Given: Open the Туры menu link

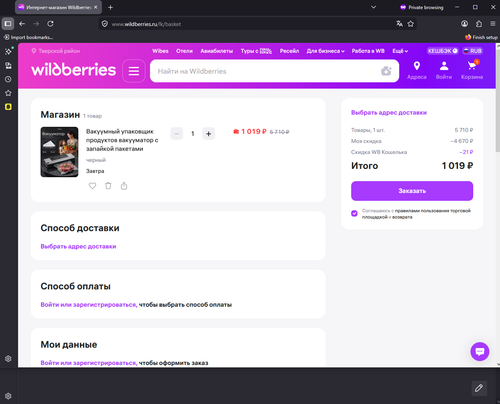Looking at the screenshot, I should click(256, 51).
